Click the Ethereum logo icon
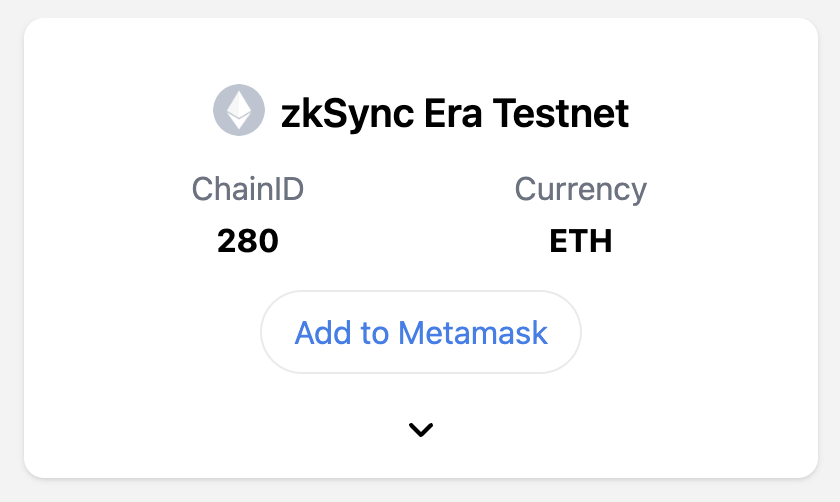840x502 pixels. [239, 111]
